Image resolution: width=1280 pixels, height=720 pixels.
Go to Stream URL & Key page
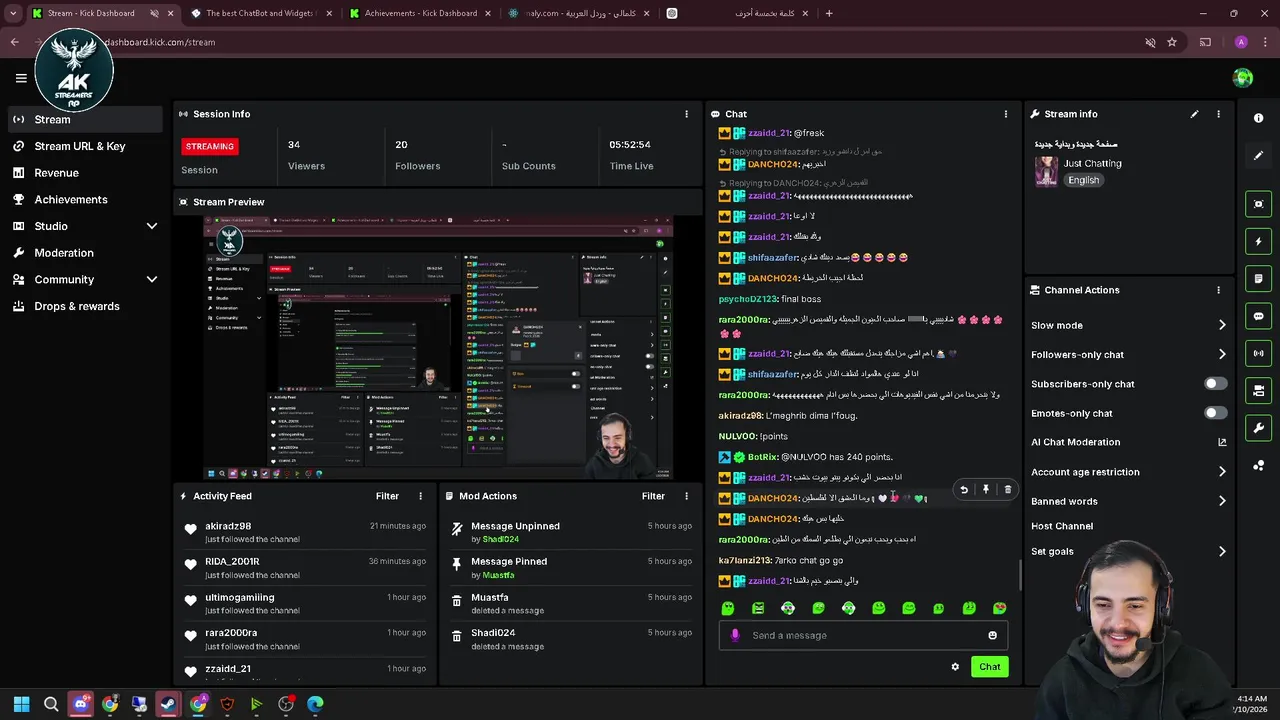pos(80,146)
